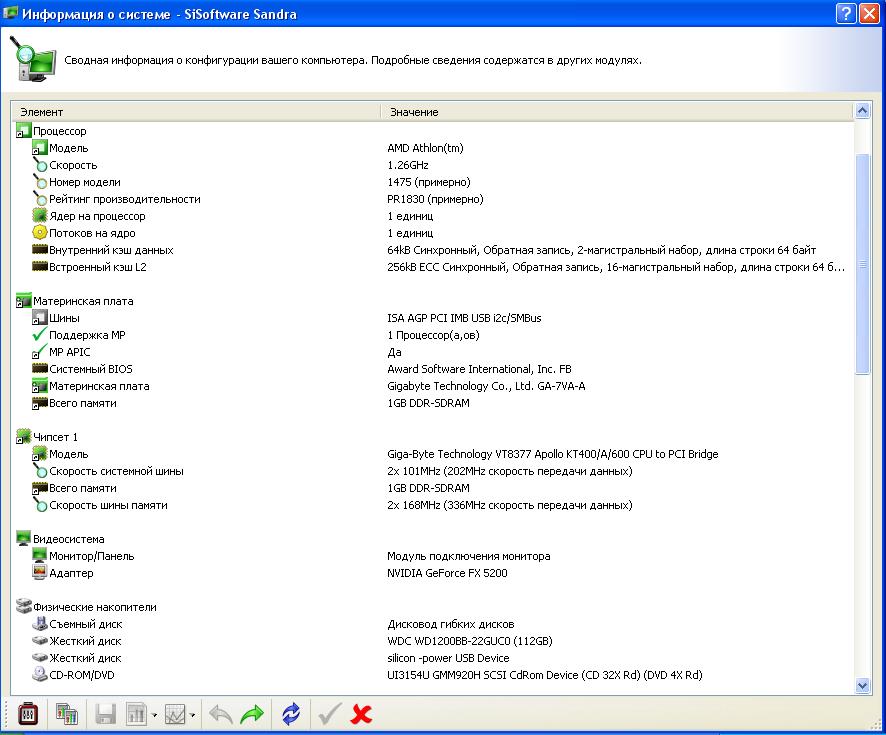Click the Поддержка MP green checkmark icon
Viewport: 886px width, 735px height.
(39, 334)
